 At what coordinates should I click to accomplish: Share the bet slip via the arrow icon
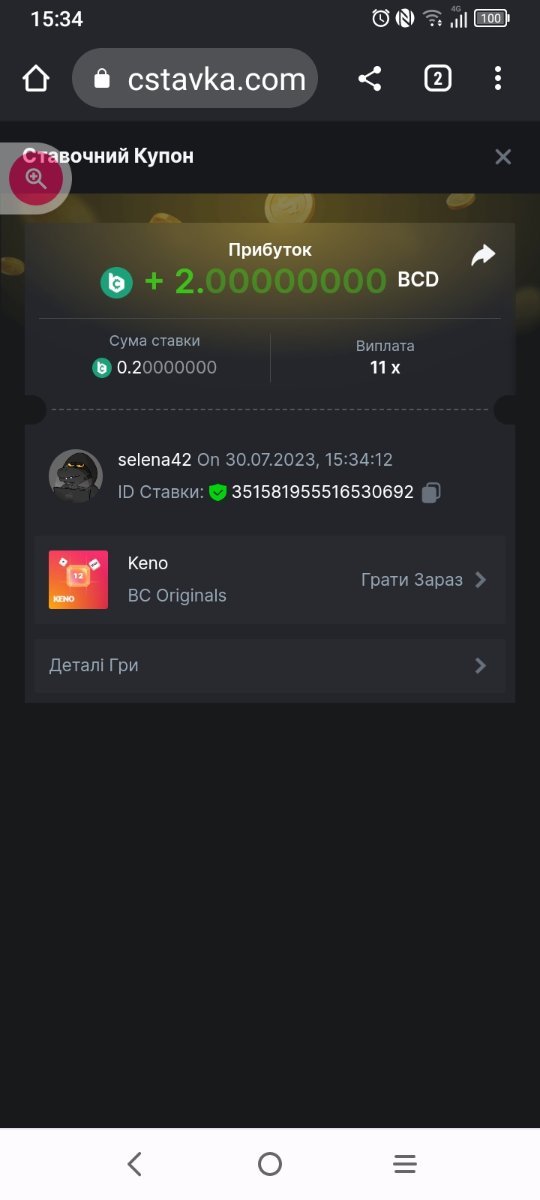pyautogui.click(x=483, y=256)
